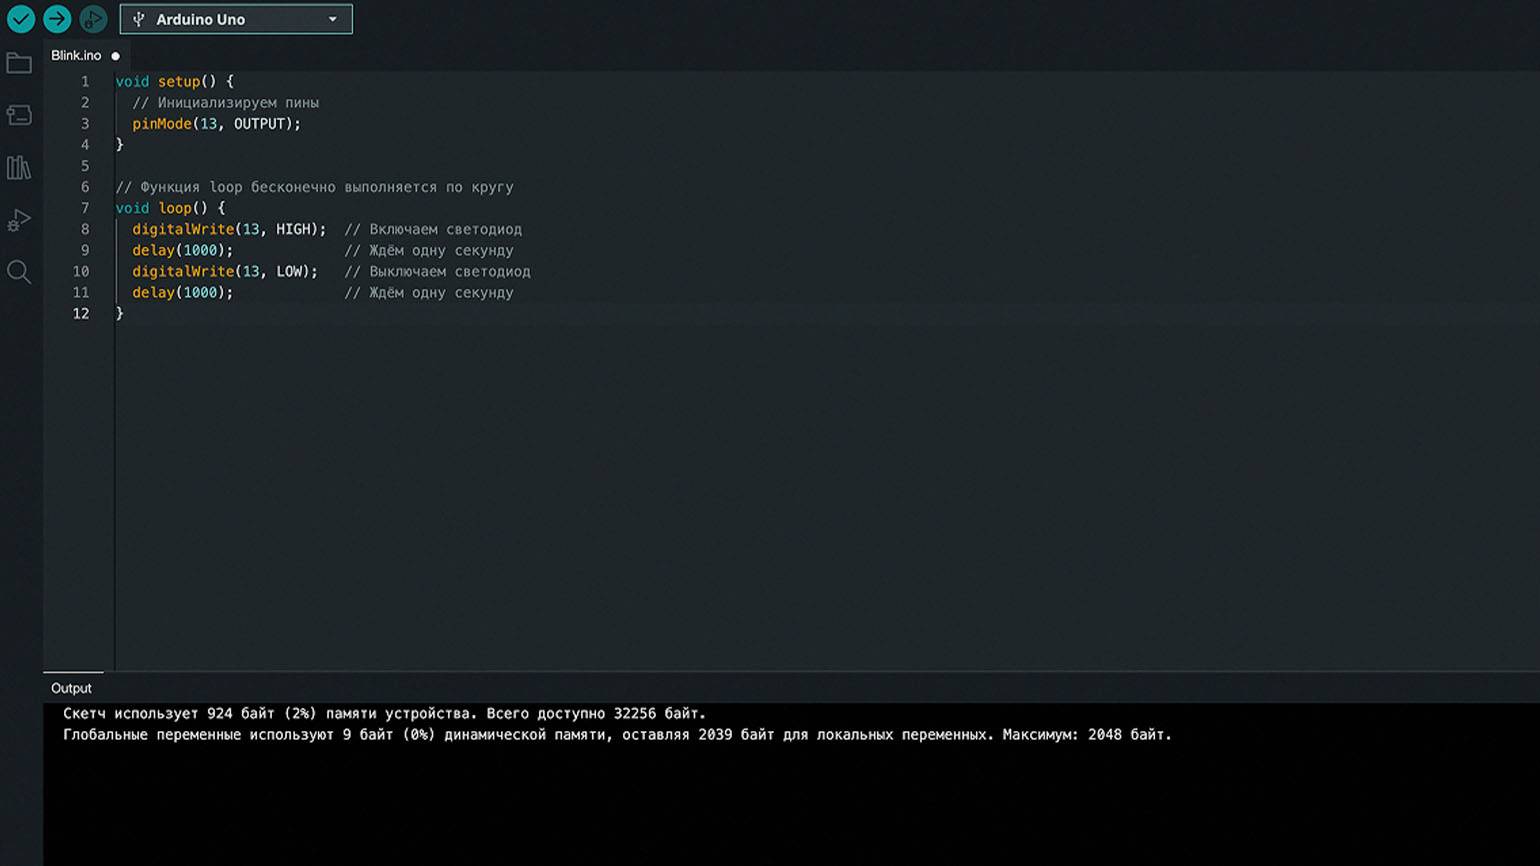Switch to the Output panel tab
This screenshot has width=1540, height=866.
[x=71, y=688]
